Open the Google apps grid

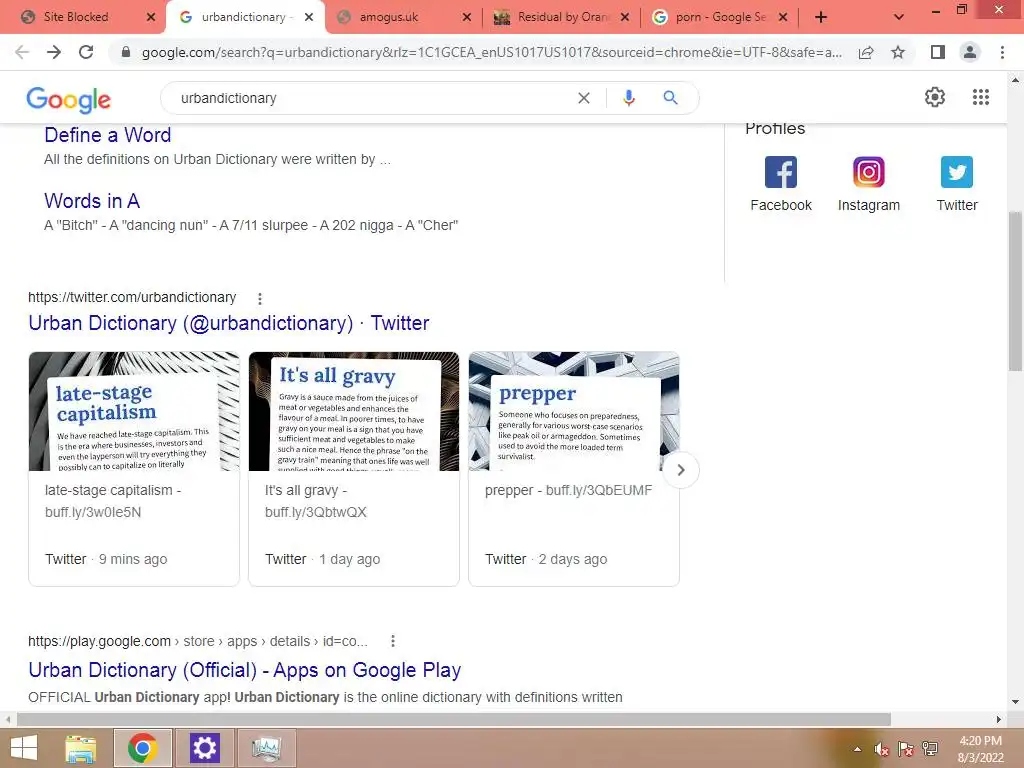(981, 97)
